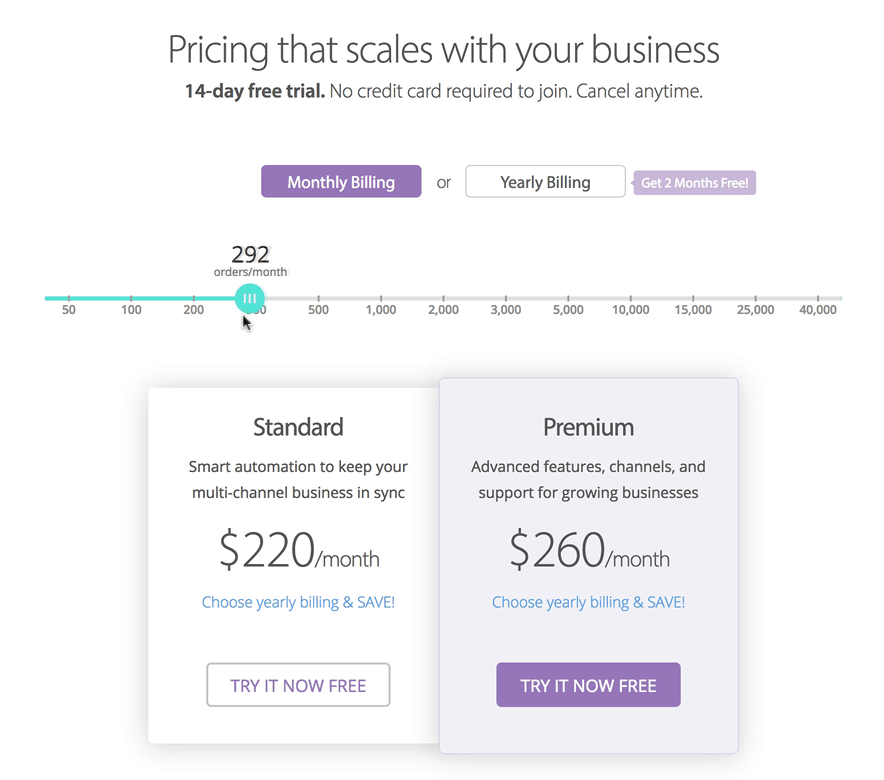Select Monthly Billing option

[341, 181]
